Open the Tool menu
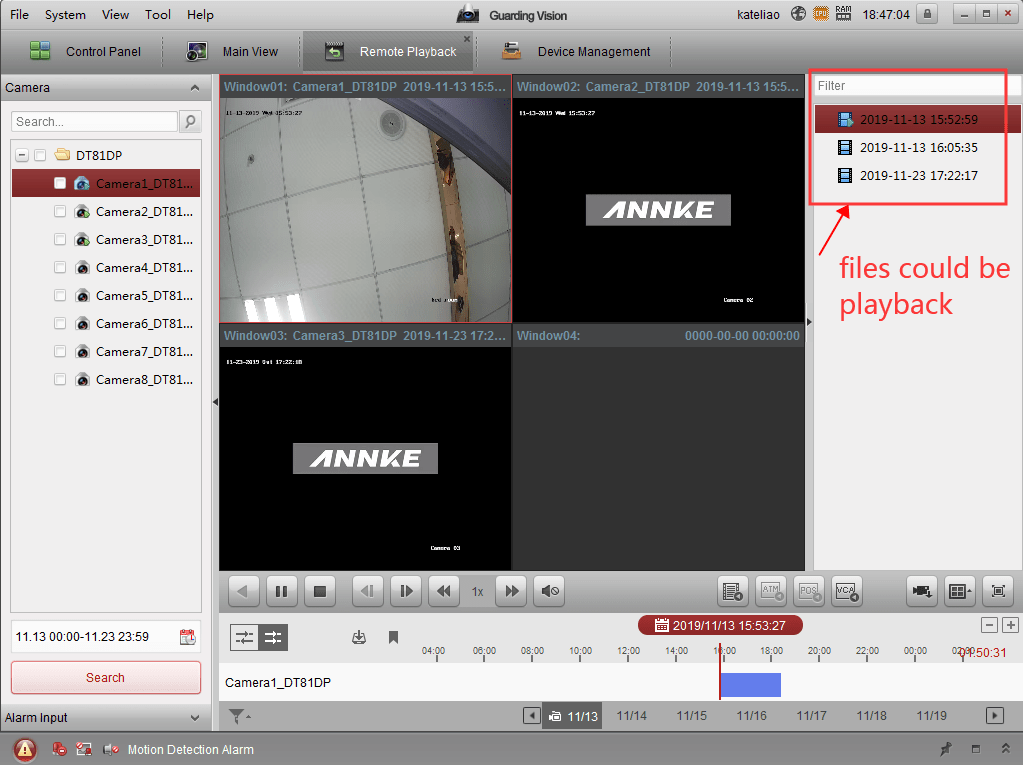This screenshot has height=765, width=1023. click(157, 15)
